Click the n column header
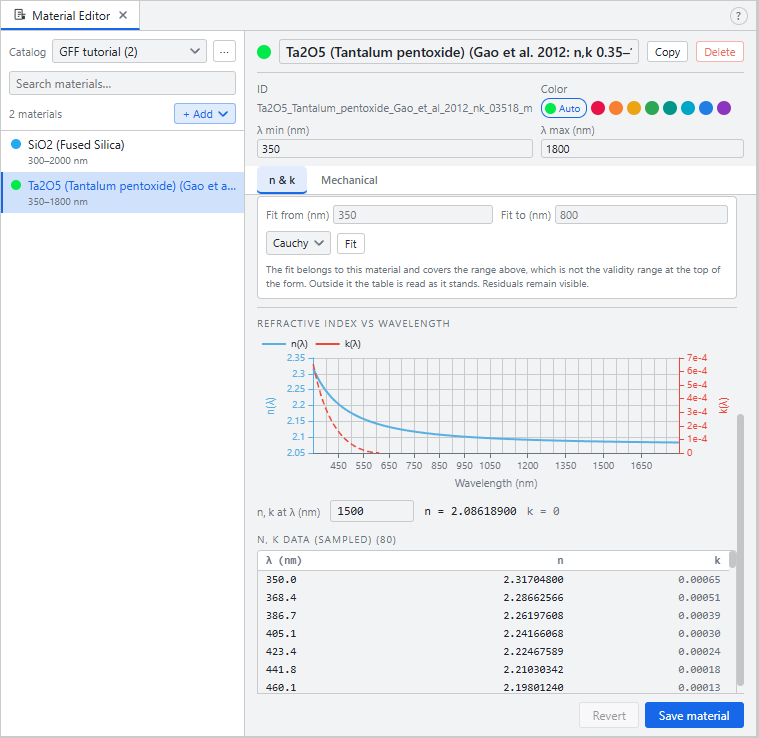 click(560, 560)
